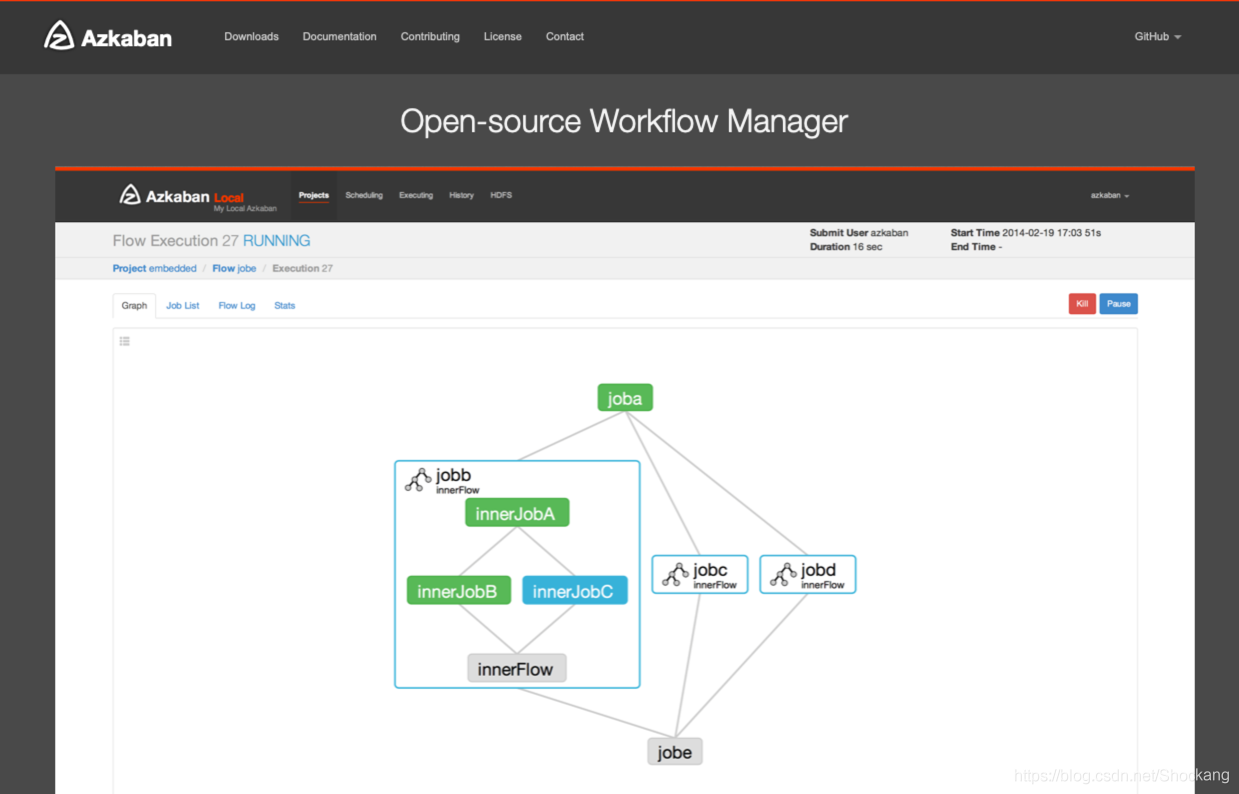Click the jobd embedded flow icon
This screenshot has height=794, width=1239.
pyautogui.click(x=783, y=574)
